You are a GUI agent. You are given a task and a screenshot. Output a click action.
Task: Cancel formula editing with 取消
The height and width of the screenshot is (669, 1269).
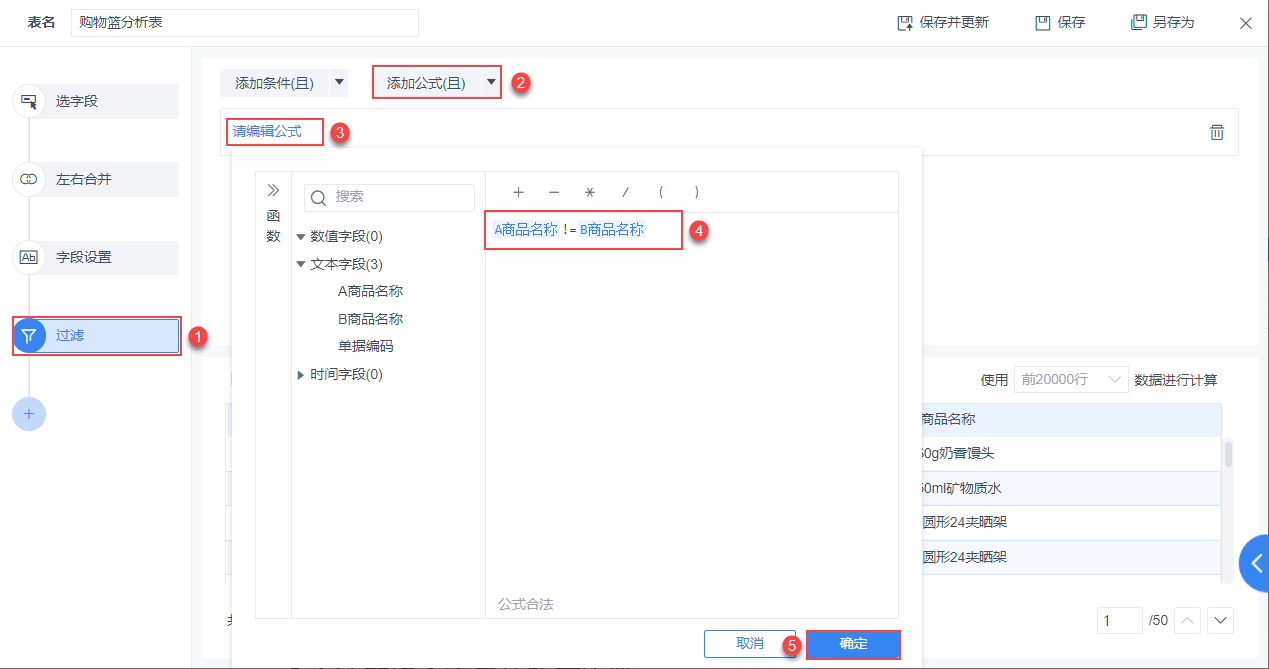[x=750, y=644]
